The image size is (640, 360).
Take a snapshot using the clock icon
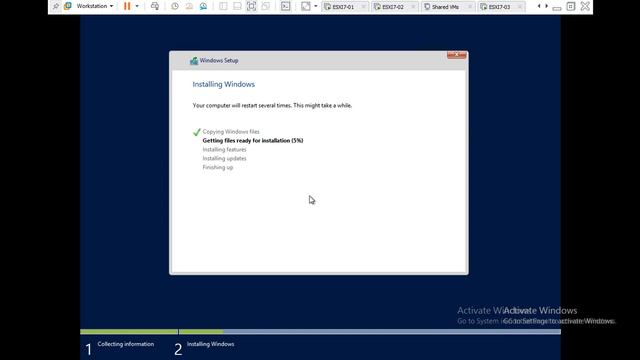point(175,6)
